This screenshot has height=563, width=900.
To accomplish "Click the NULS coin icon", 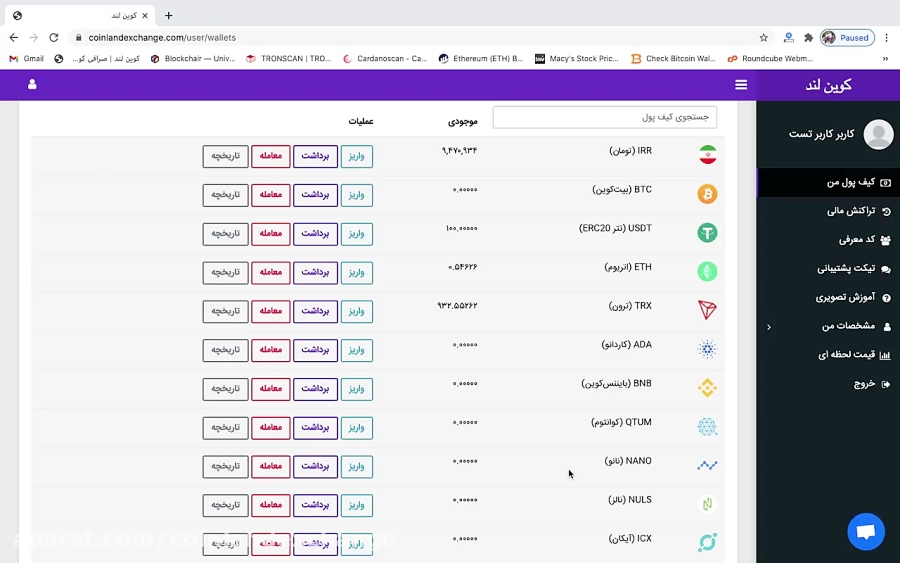I will [x=707, y=504].
